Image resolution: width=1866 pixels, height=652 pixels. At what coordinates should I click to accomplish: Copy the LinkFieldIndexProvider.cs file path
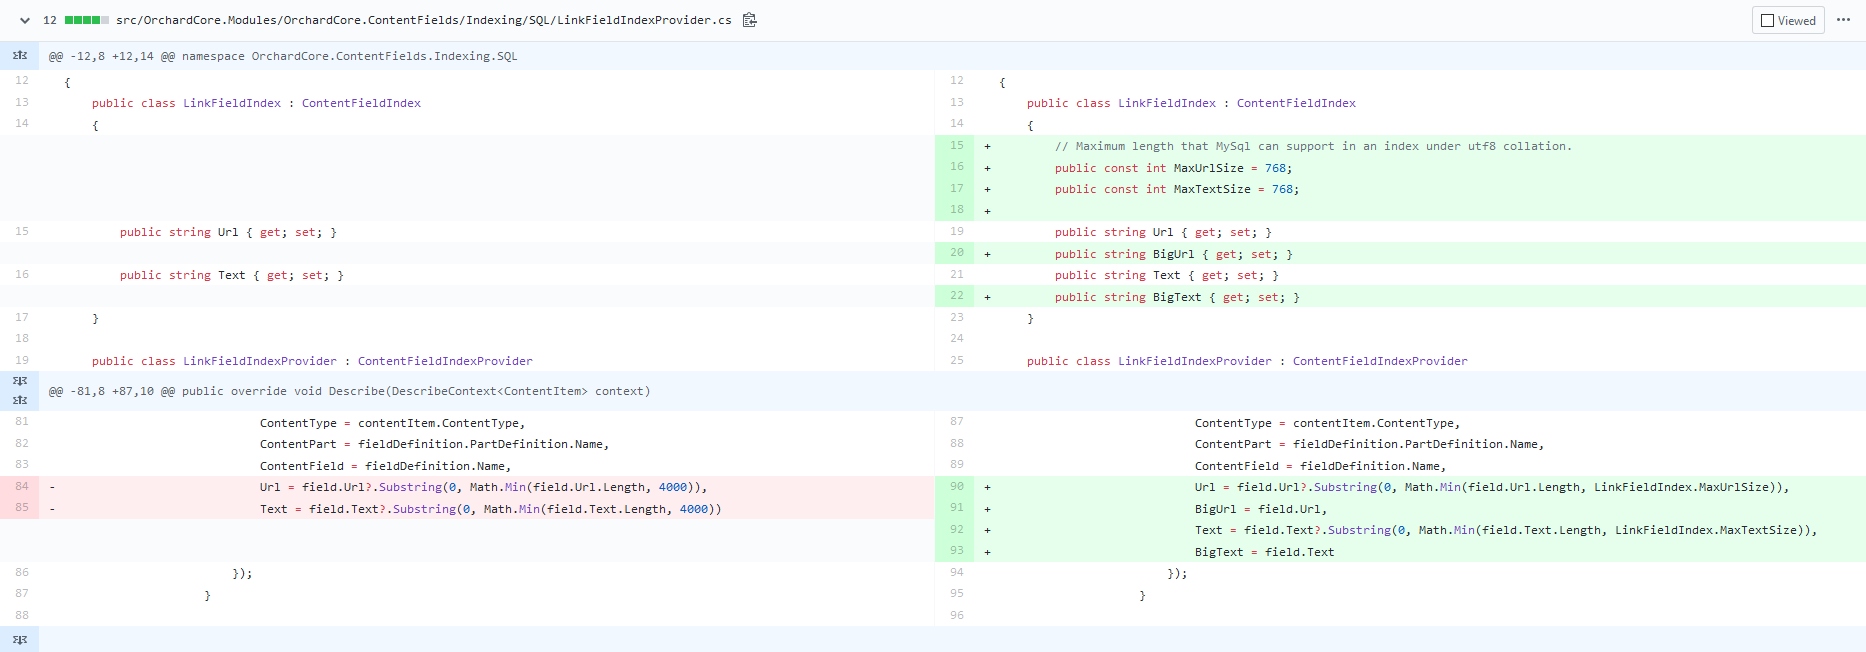(749, 20)
